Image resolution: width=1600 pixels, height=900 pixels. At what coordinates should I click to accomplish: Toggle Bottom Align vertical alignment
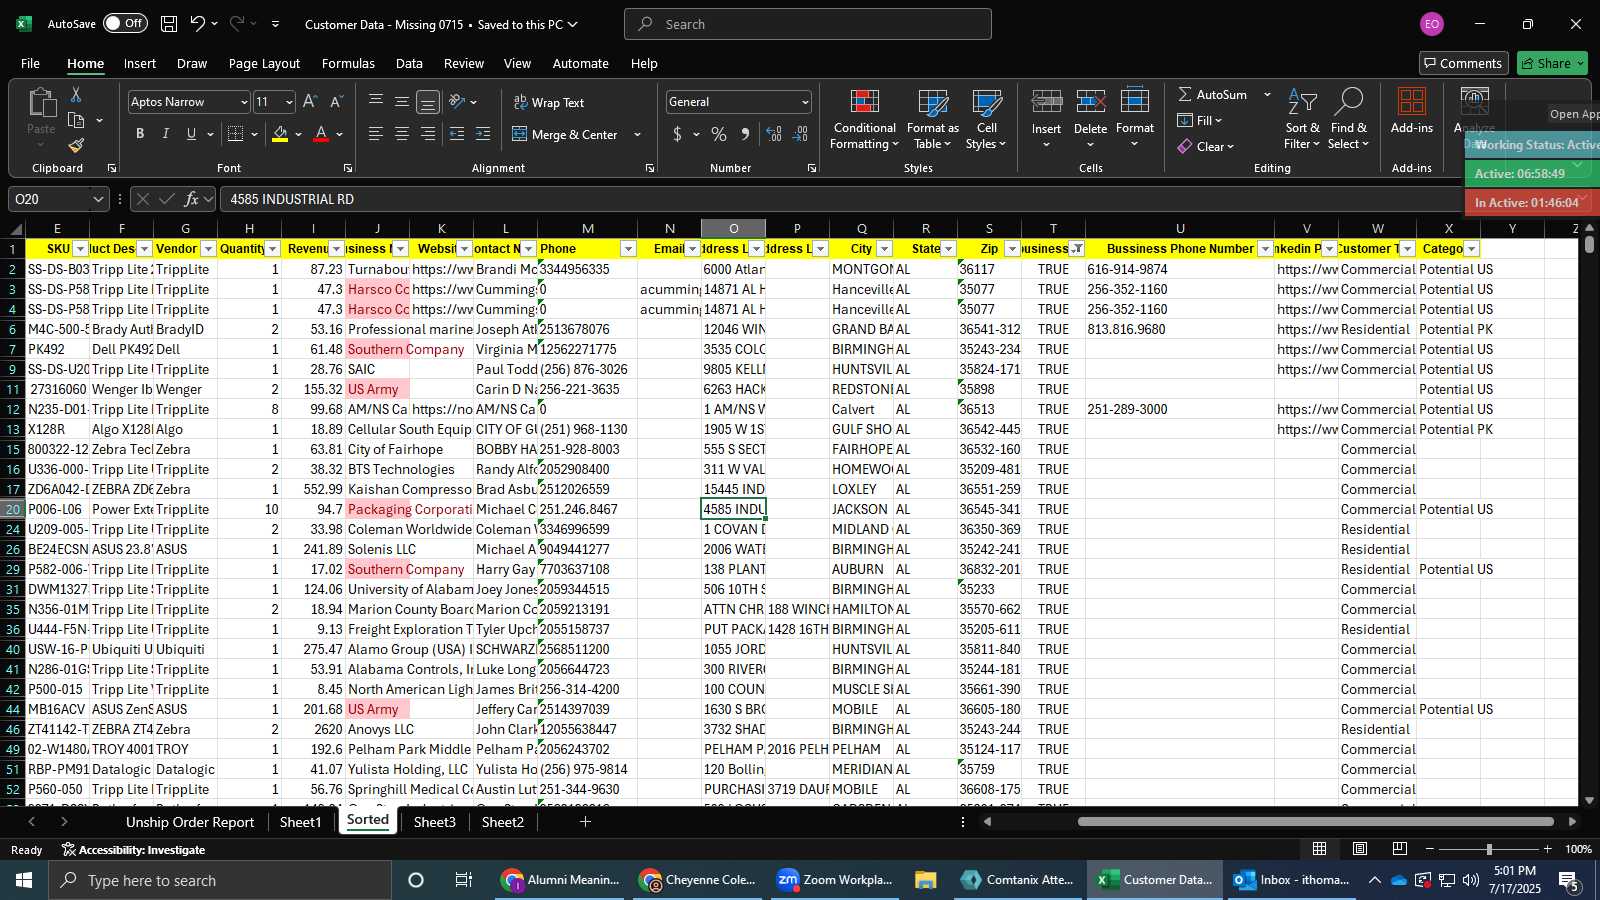(428, 102)
